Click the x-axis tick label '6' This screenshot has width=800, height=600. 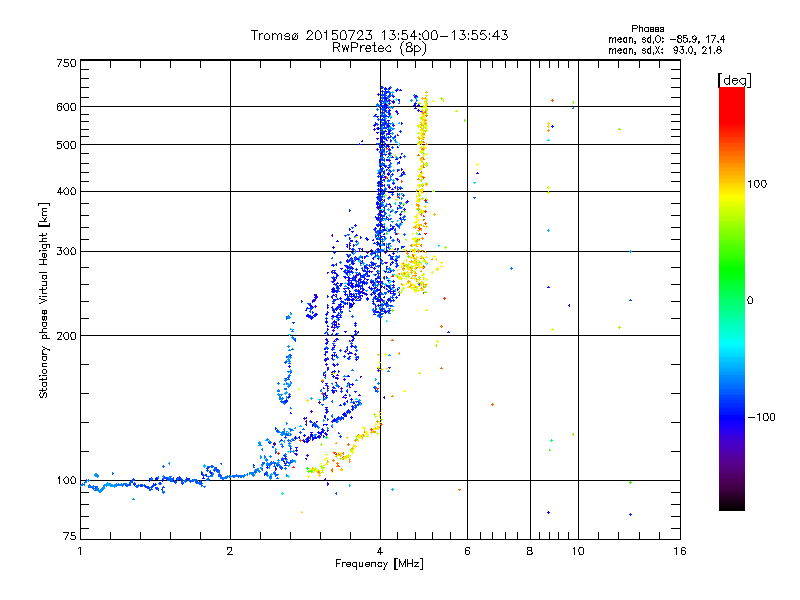467,551
